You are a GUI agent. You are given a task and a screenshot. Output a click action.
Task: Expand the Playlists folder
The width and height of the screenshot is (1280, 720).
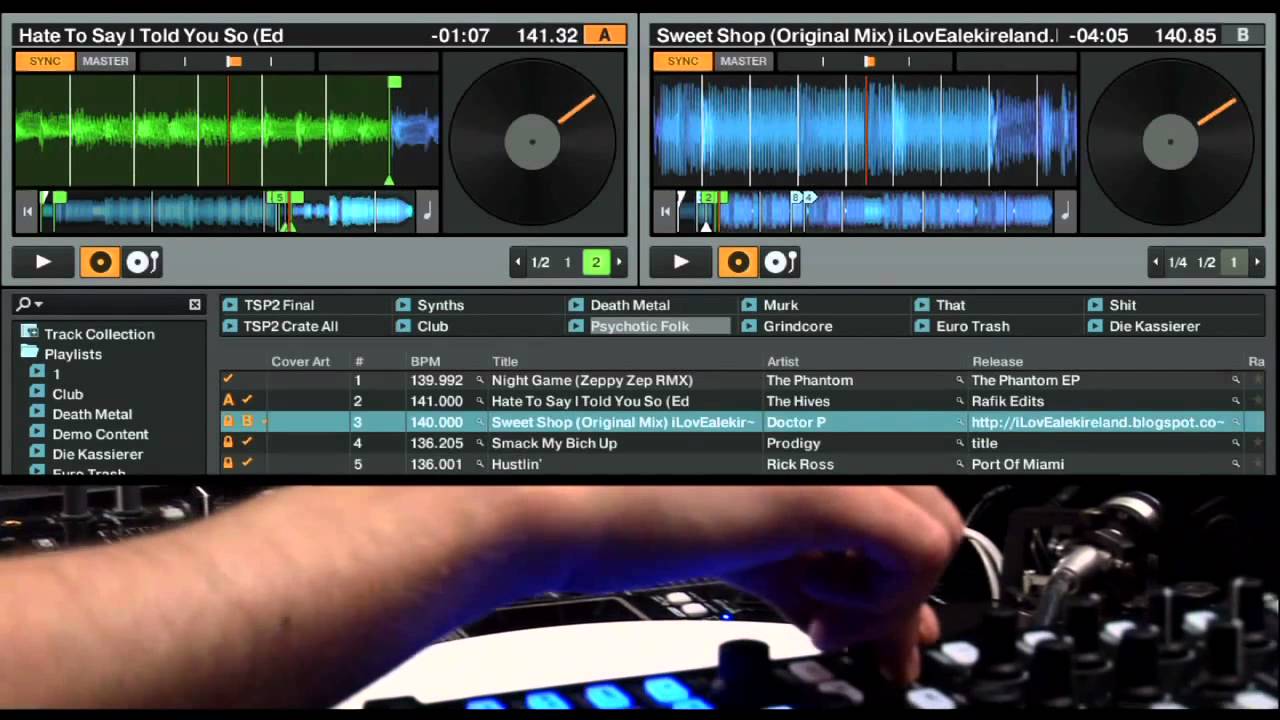pos(29,353)
